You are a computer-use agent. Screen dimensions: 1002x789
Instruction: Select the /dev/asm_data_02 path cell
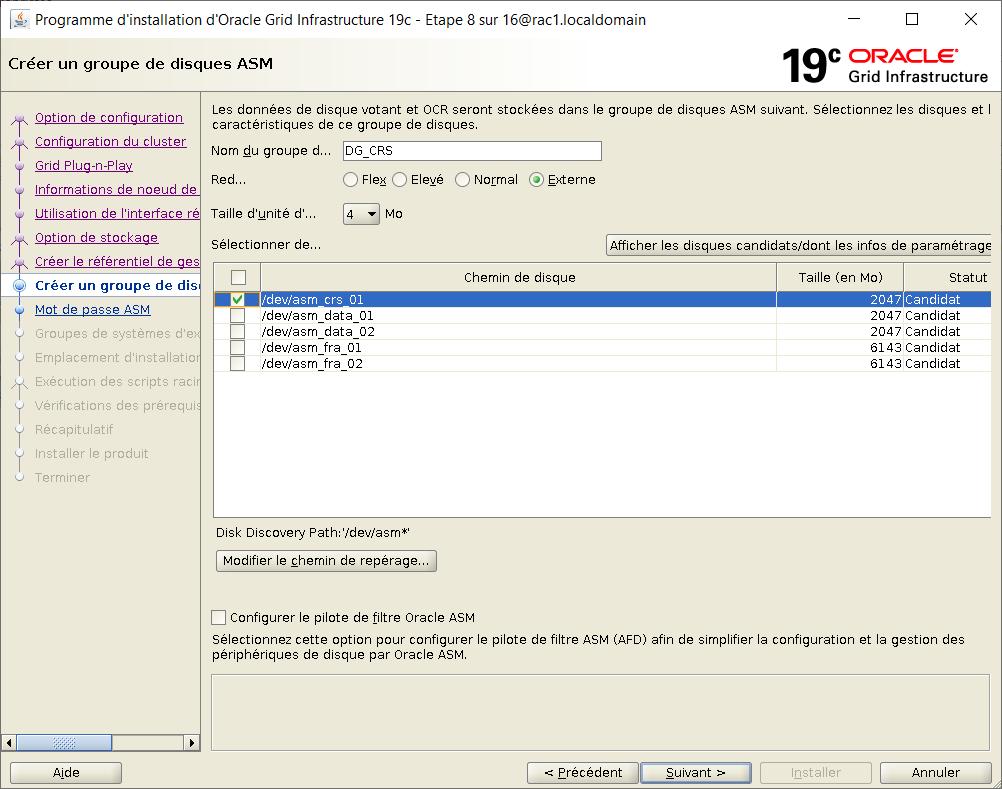coord(518,332)
